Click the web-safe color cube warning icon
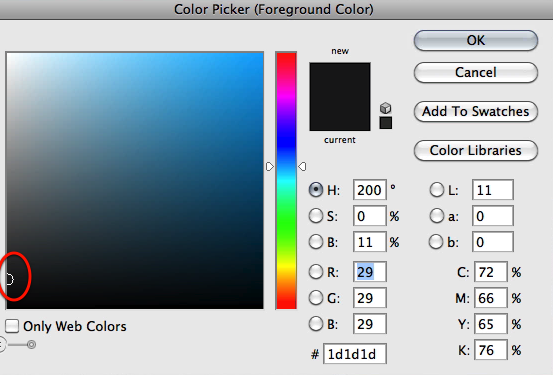 coord(385,108)
